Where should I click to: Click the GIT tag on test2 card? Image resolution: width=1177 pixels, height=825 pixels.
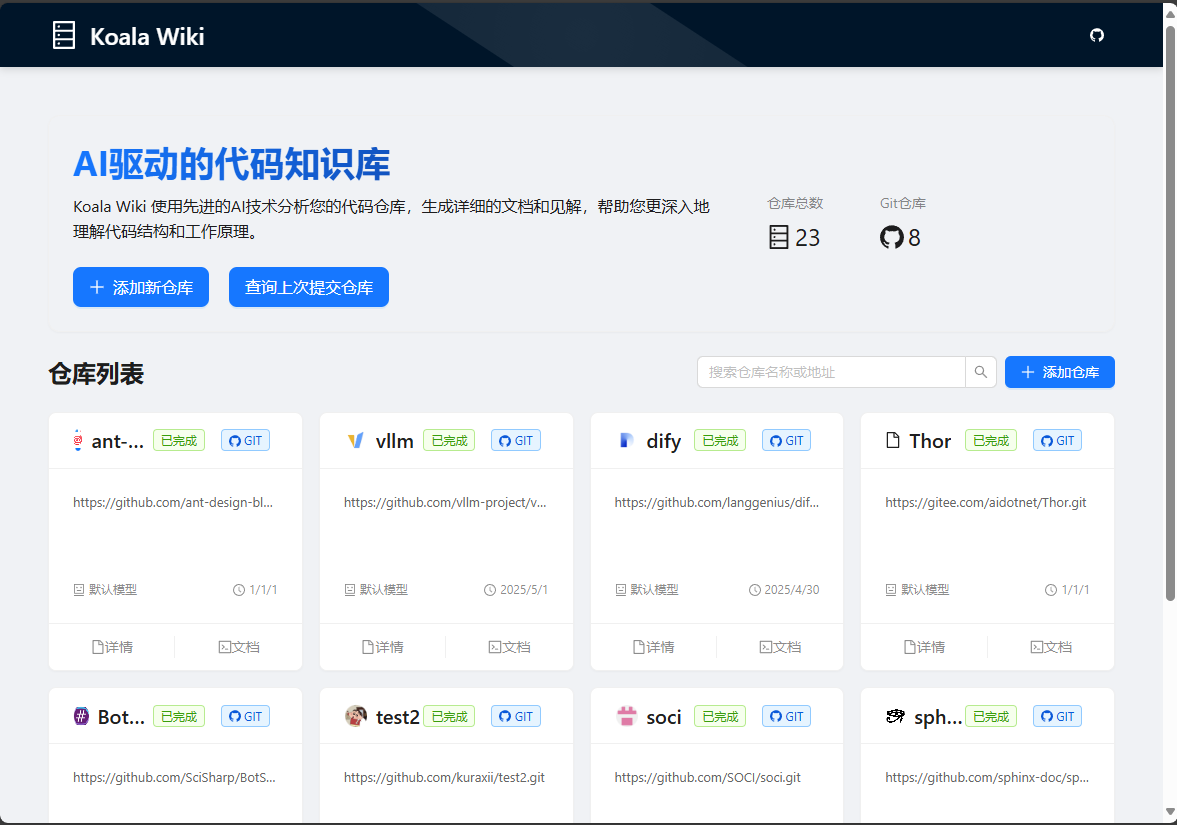click(516, 716)
